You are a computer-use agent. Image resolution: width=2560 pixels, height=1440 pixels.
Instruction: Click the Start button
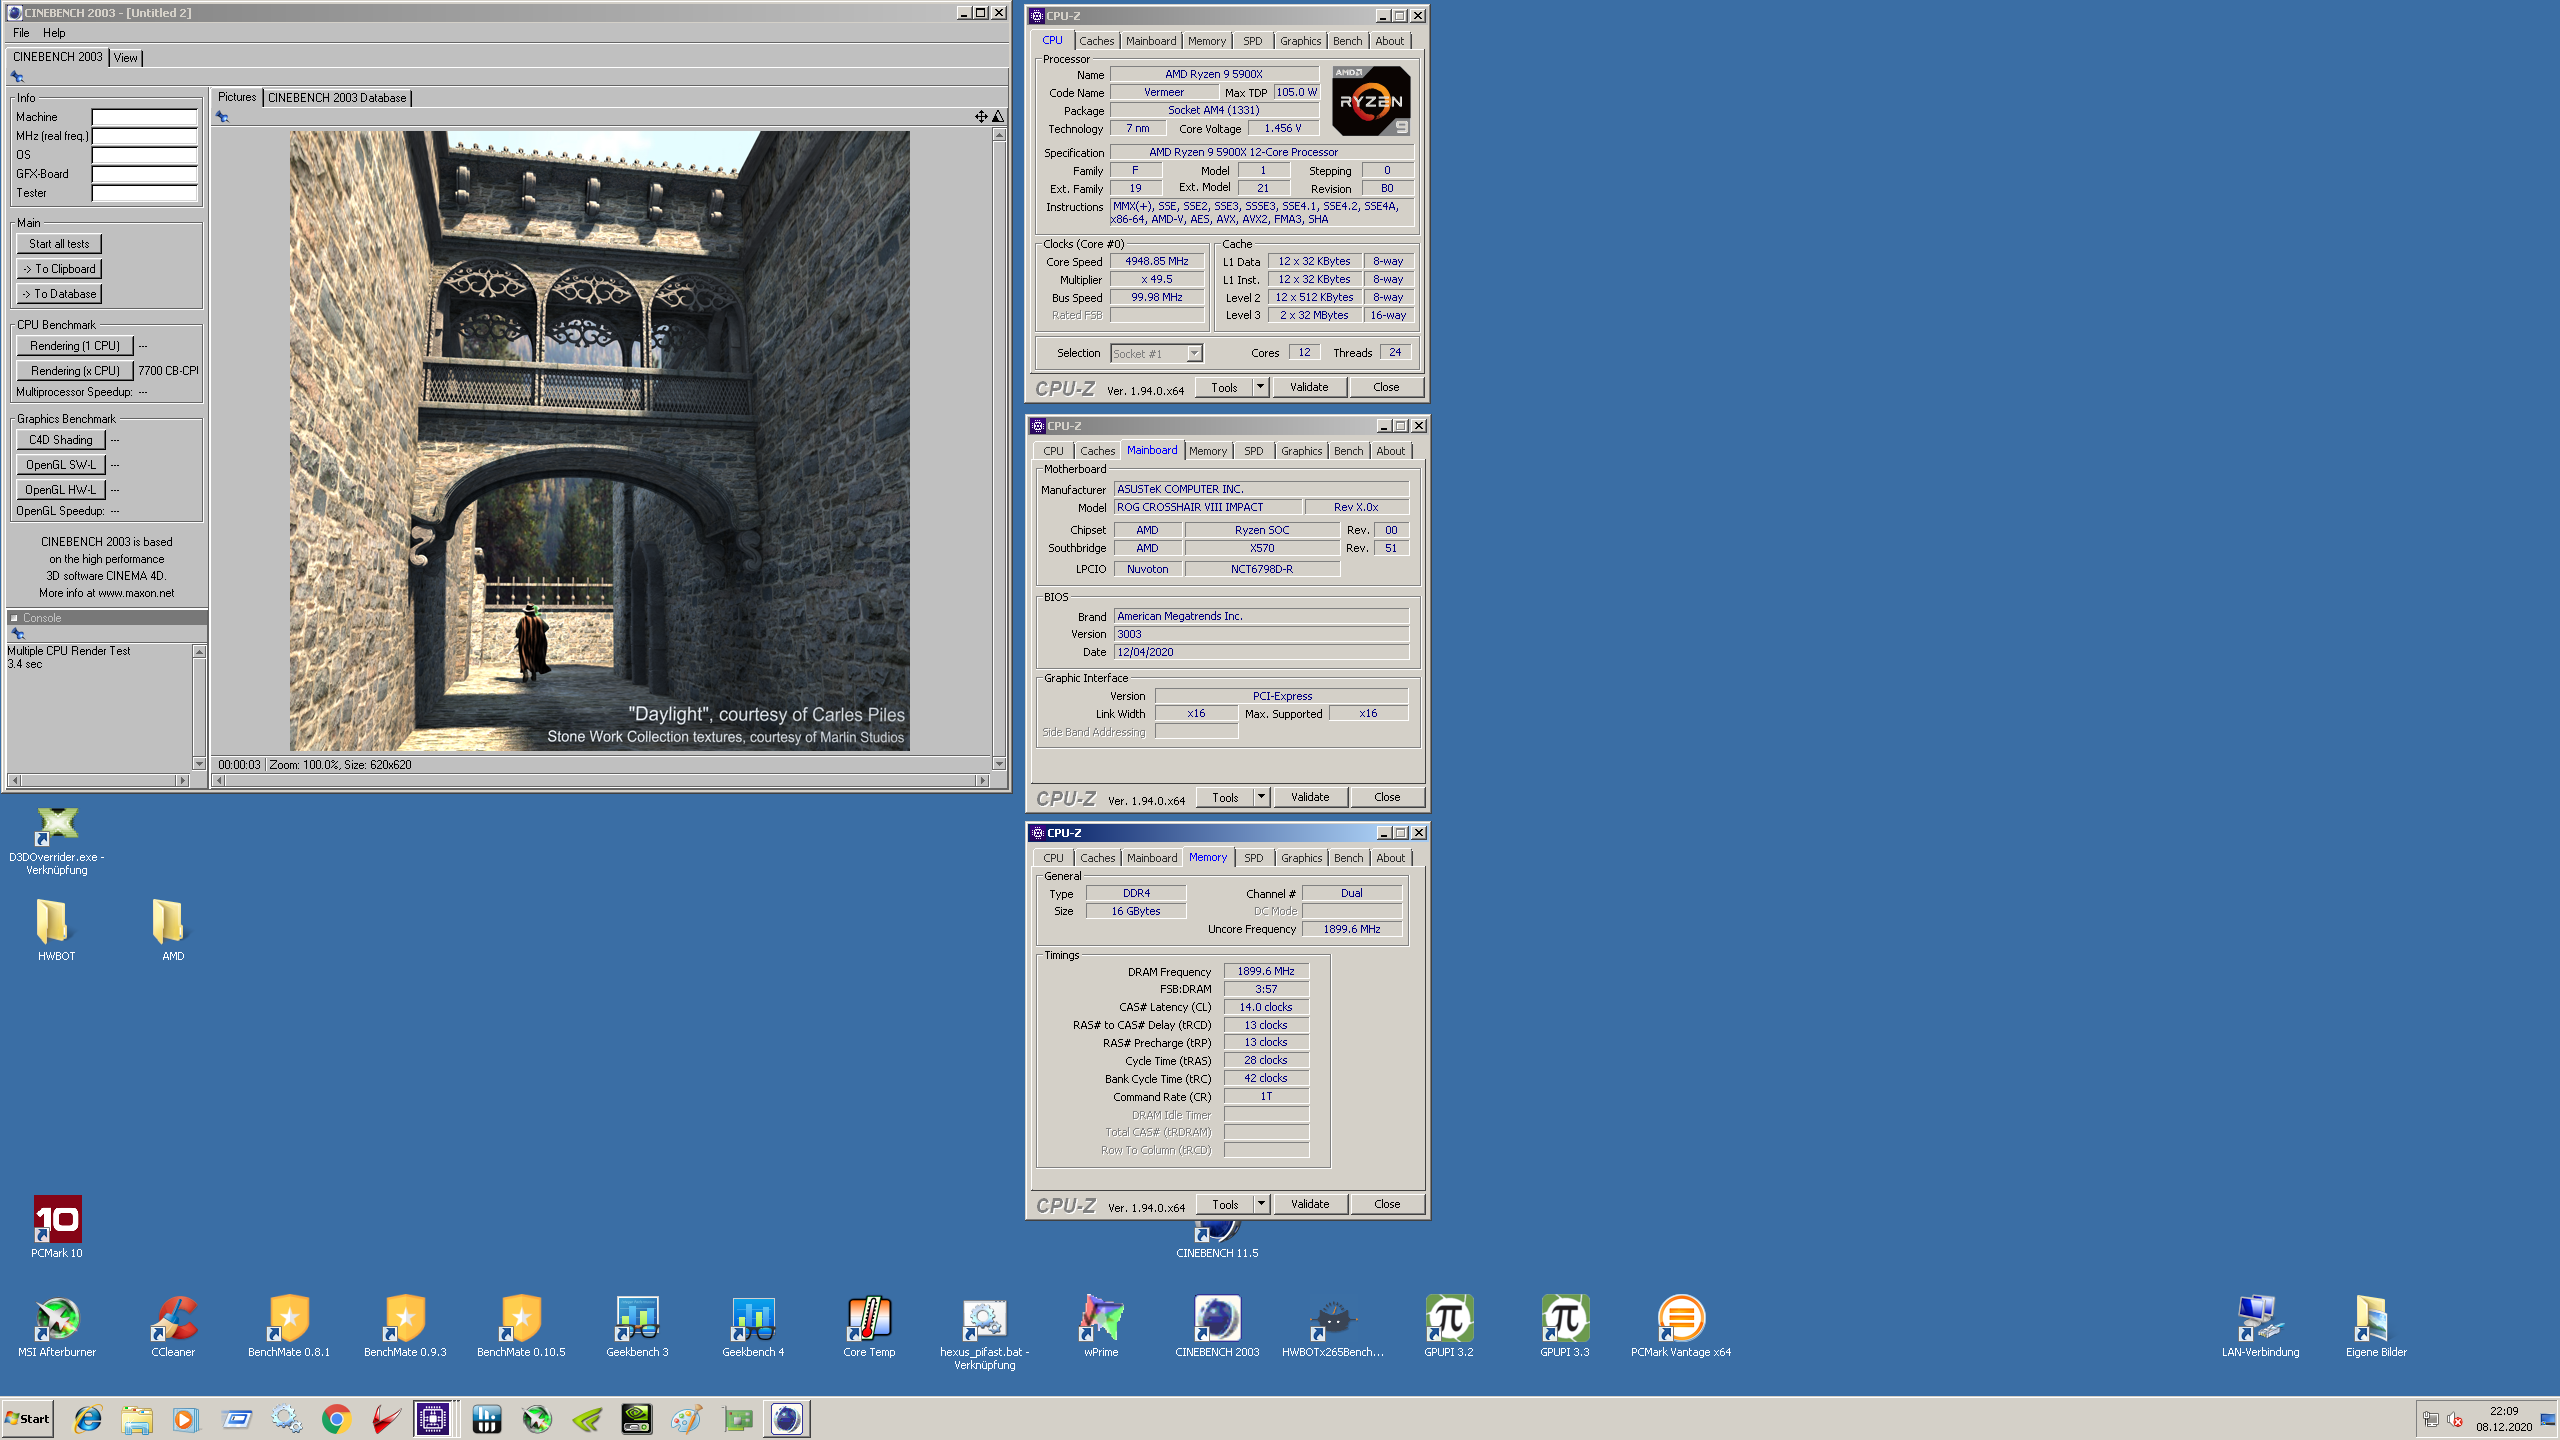[x=28, y=1418]
